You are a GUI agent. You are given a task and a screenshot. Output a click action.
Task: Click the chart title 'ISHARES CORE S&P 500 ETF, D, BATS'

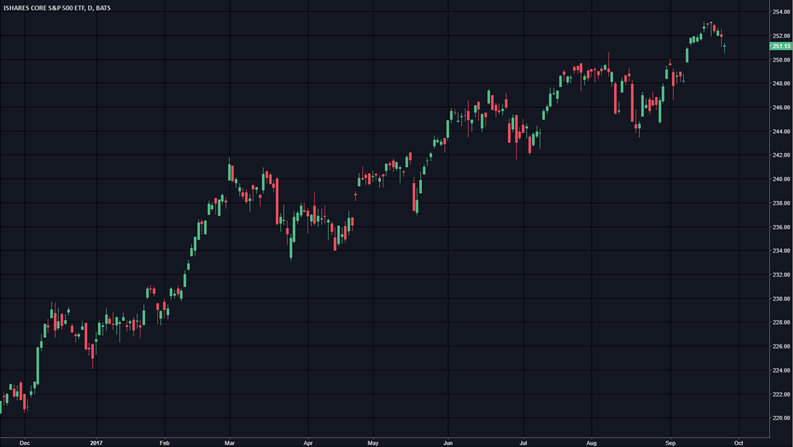(x=57, y=8)
